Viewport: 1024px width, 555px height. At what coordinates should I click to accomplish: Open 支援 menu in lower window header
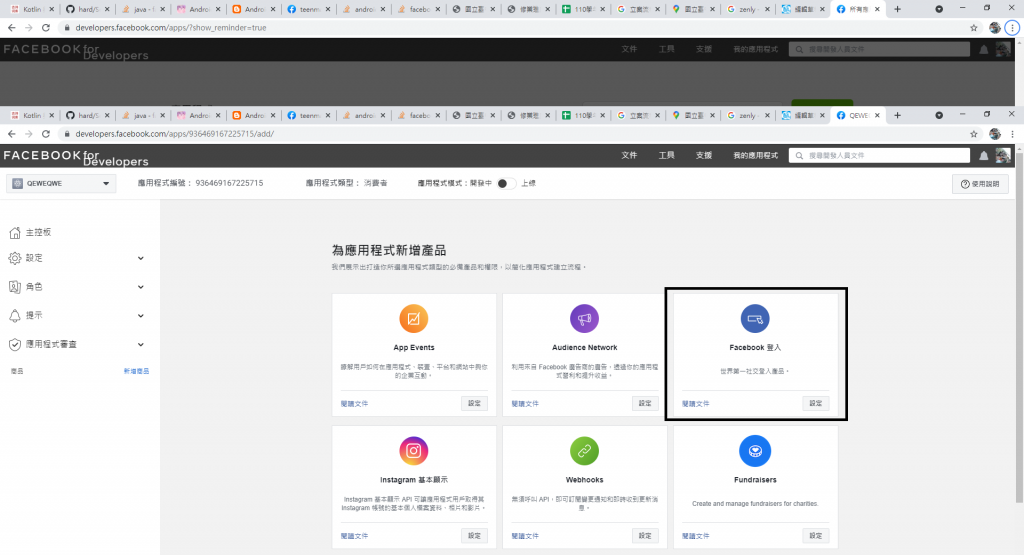pyautogui.click(x=703, y=155)
